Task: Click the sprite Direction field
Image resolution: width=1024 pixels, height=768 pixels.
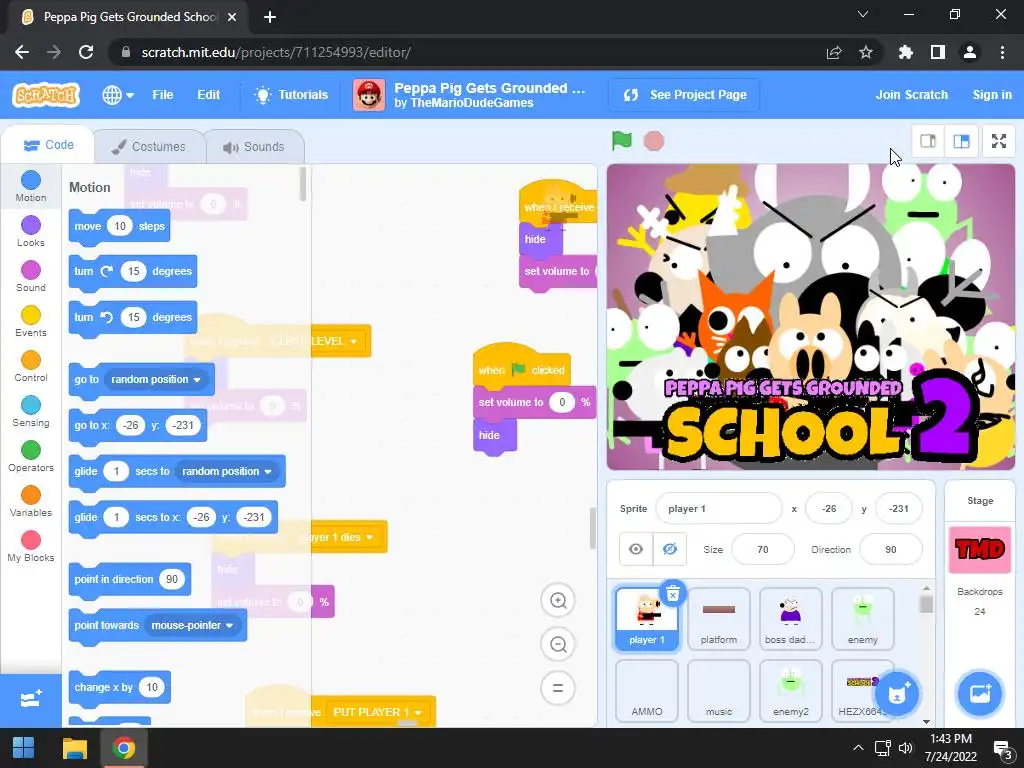Action: click(x=891, y=550)
